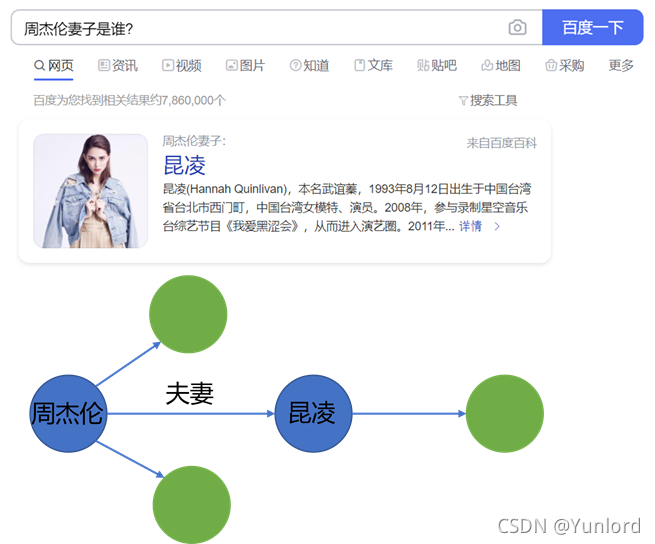655x544 pixels.
Task: Switch to the 资讯 tab
Action: [118, 66]
